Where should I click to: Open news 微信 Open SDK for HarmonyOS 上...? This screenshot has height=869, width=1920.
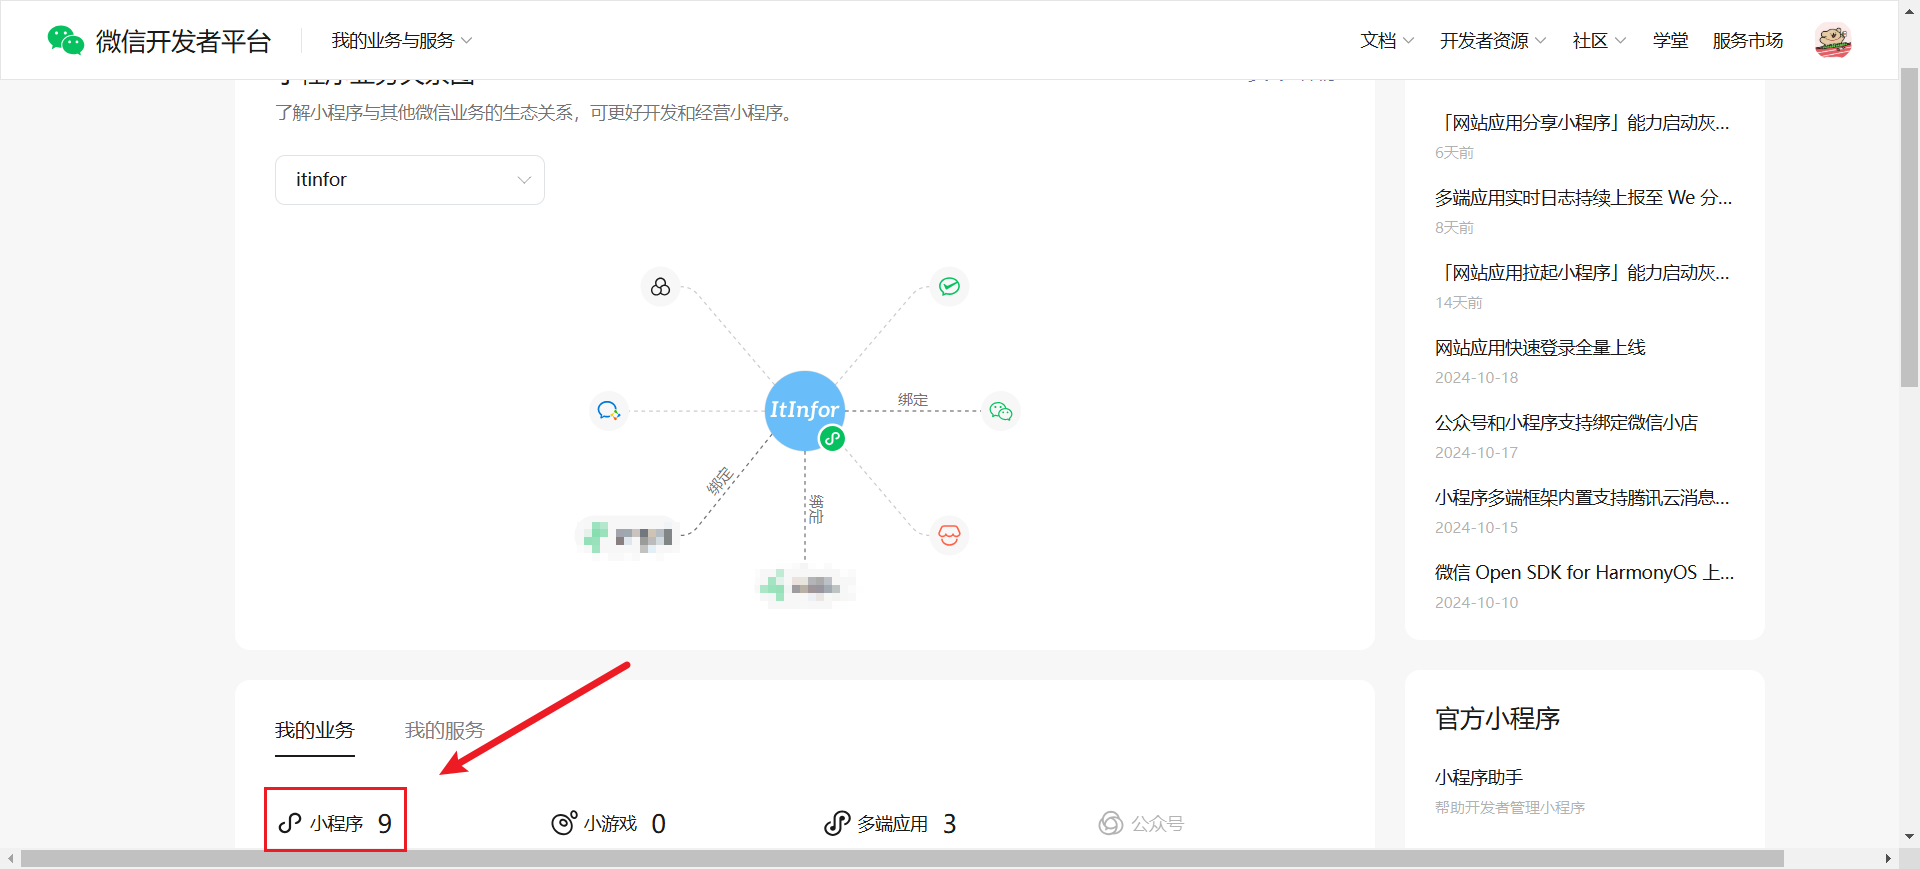[x=1585, y=573]
